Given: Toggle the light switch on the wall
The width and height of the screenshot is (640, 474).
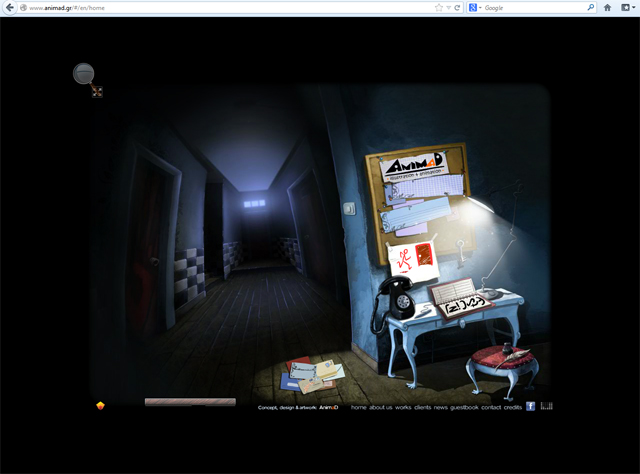Looking at the screenshot, I should pos(349,209).
